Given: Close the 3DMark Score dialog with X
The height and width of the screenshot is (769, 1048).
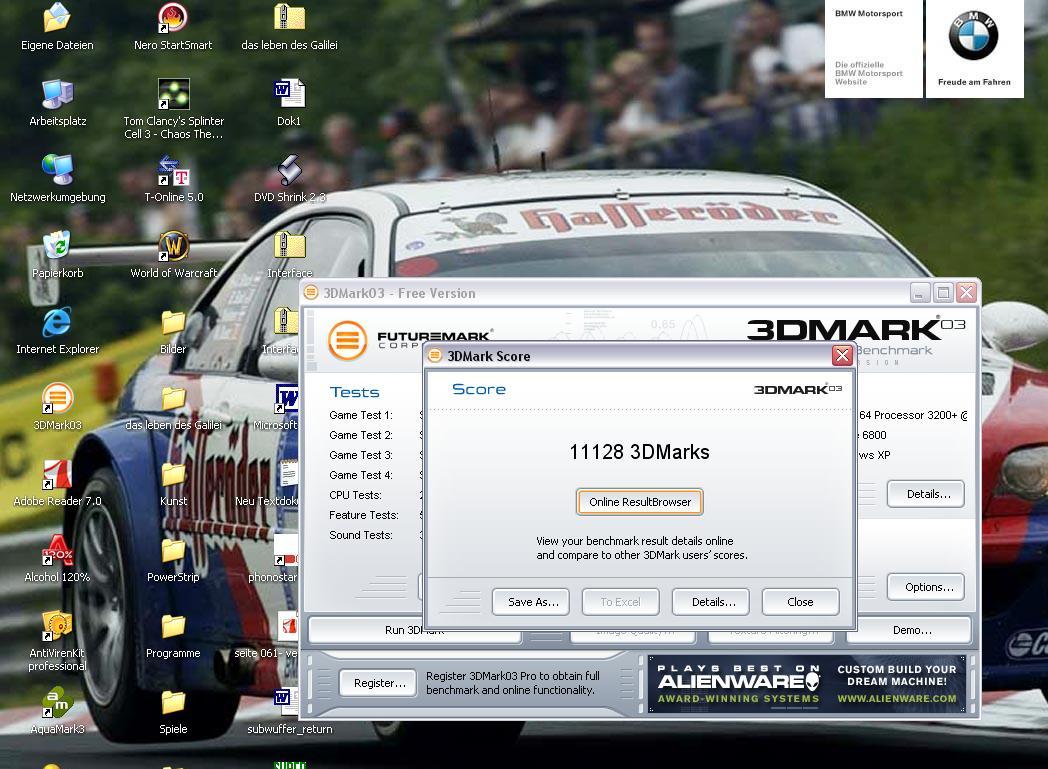Looking at the screenshot, I should click(842, 355).
